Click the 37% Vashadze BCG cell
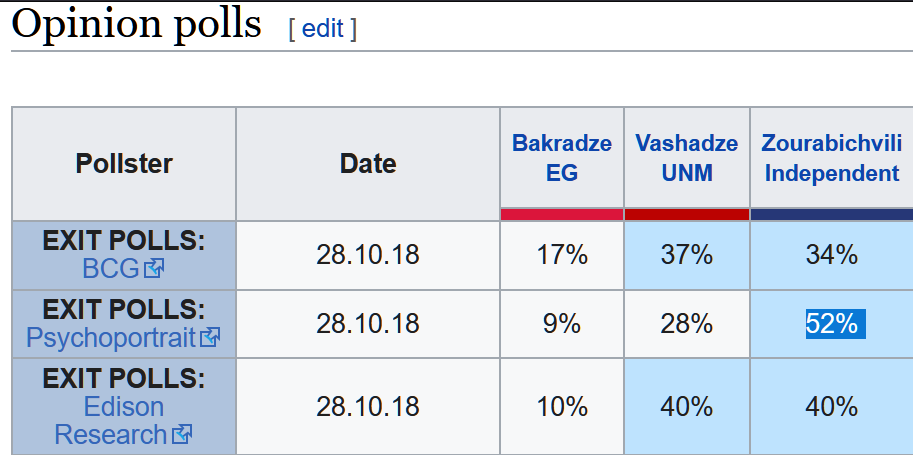This screenshot has width=913, height=455. pos(687,255)
